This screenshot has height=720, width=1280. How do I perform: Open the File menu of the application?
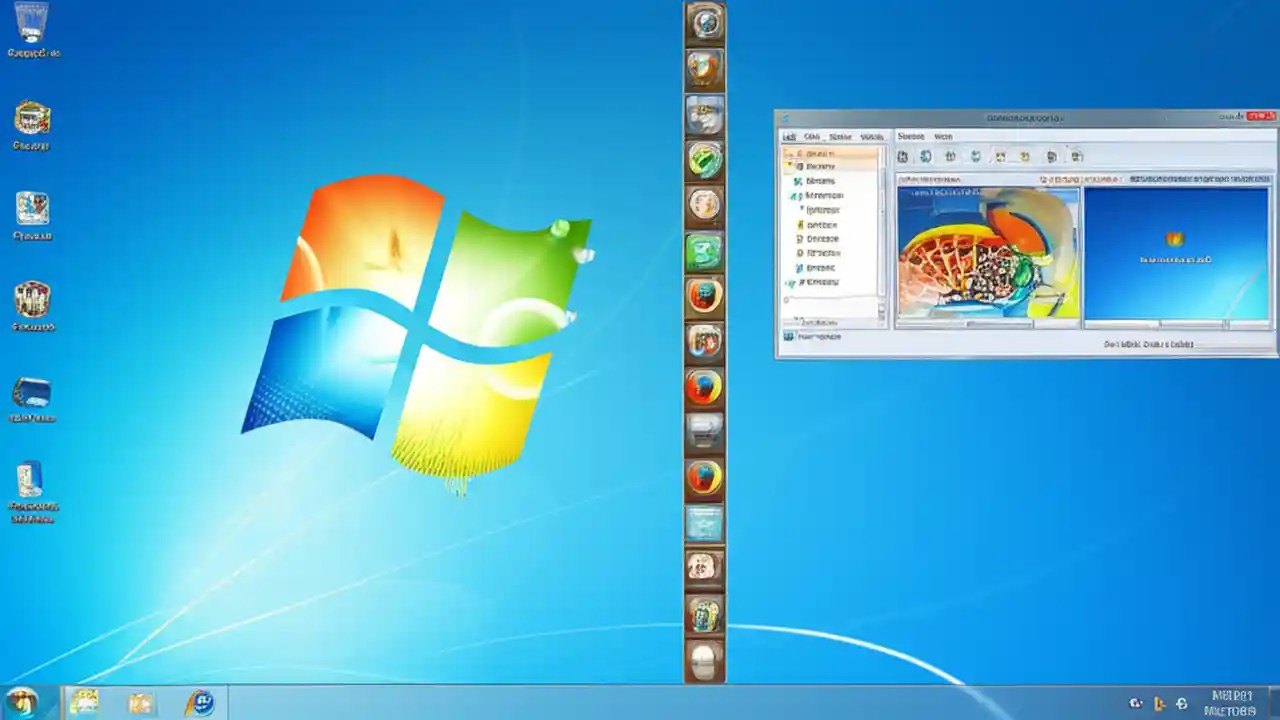(x=790, y=136)
